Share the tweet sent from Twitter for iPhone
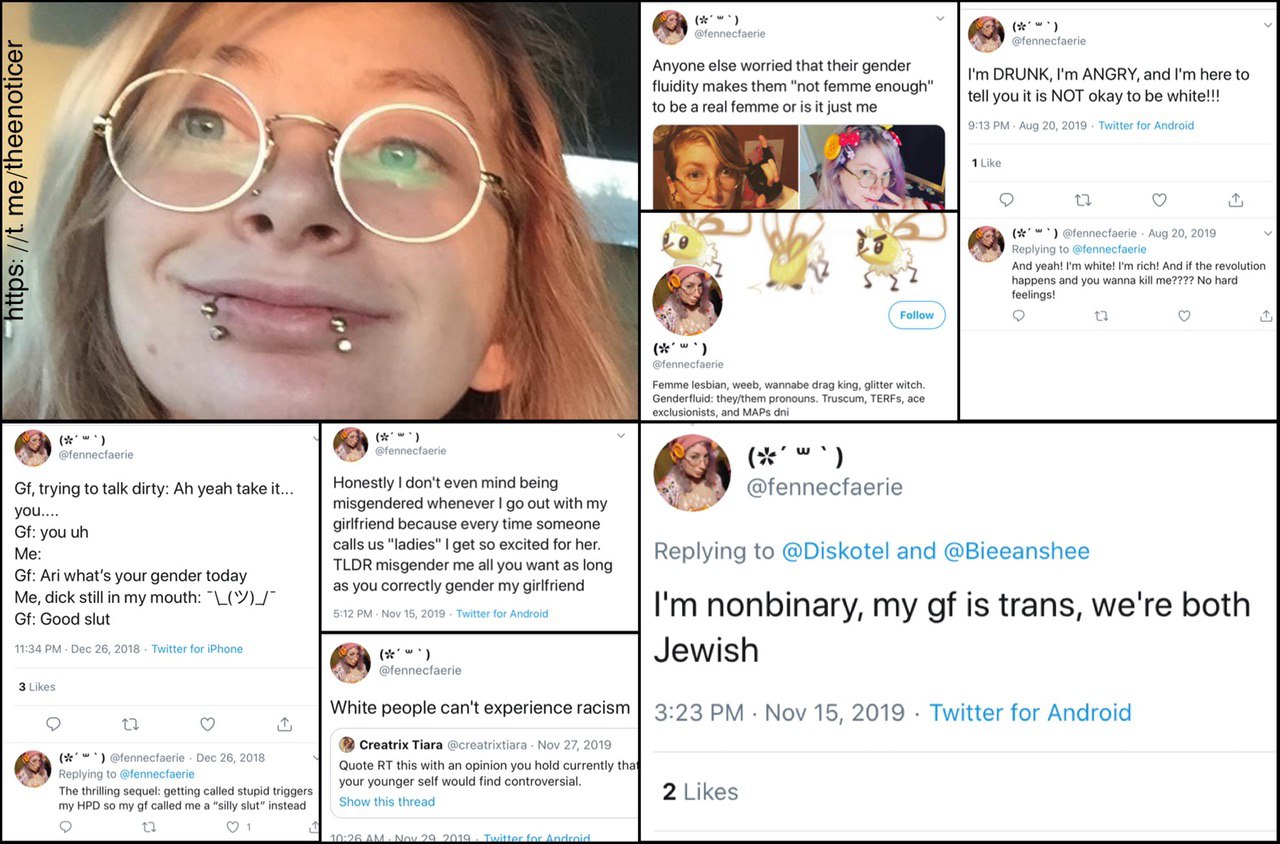Image resolution: width=1280 pixels, height=844 pixels. [284, 724]
